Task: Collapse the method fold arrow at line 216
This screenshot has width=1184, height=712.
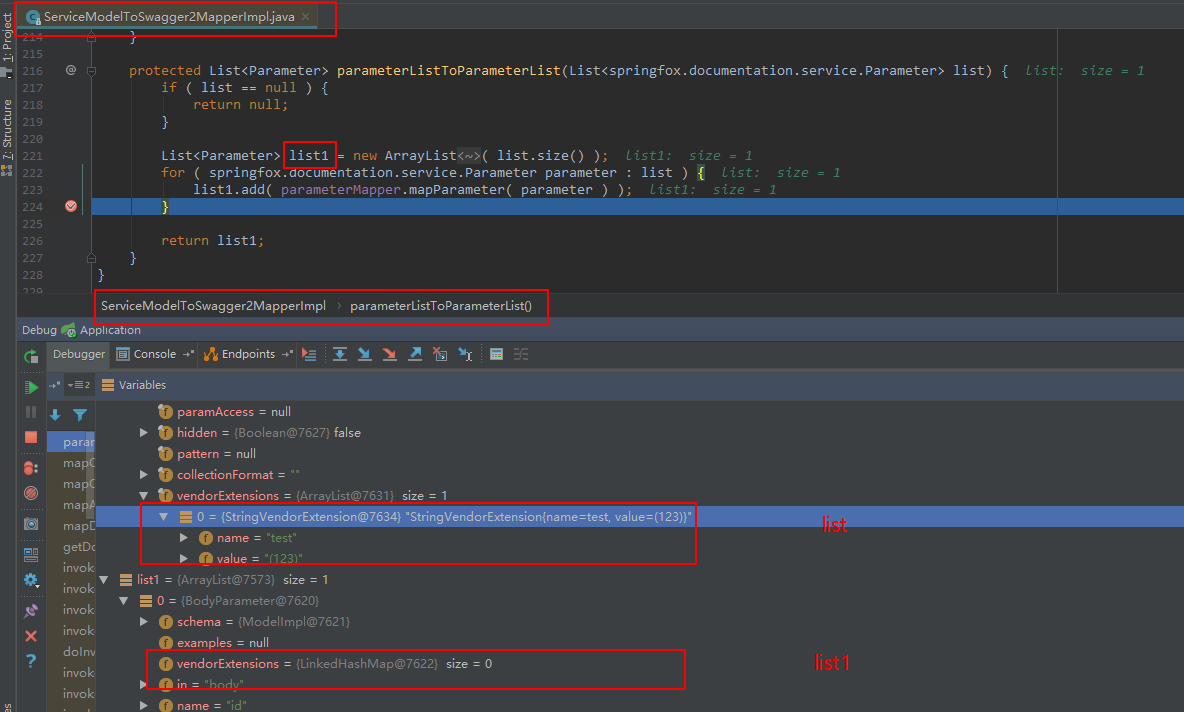Action: (x=91, y=70)
